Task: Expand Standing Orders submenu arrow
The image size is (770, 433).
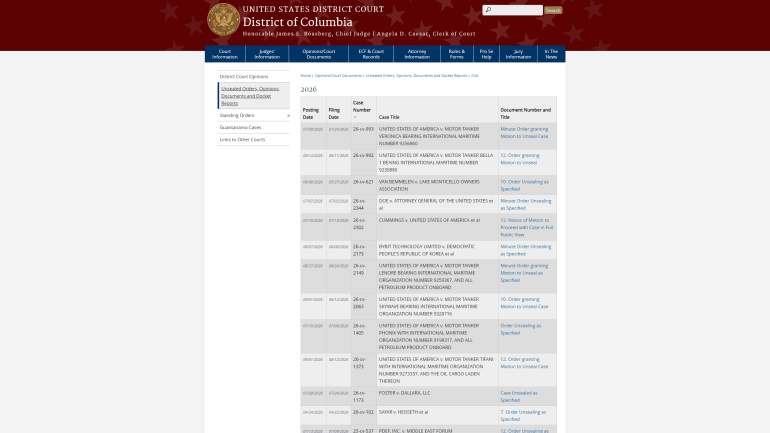Action: pos(288,115)
